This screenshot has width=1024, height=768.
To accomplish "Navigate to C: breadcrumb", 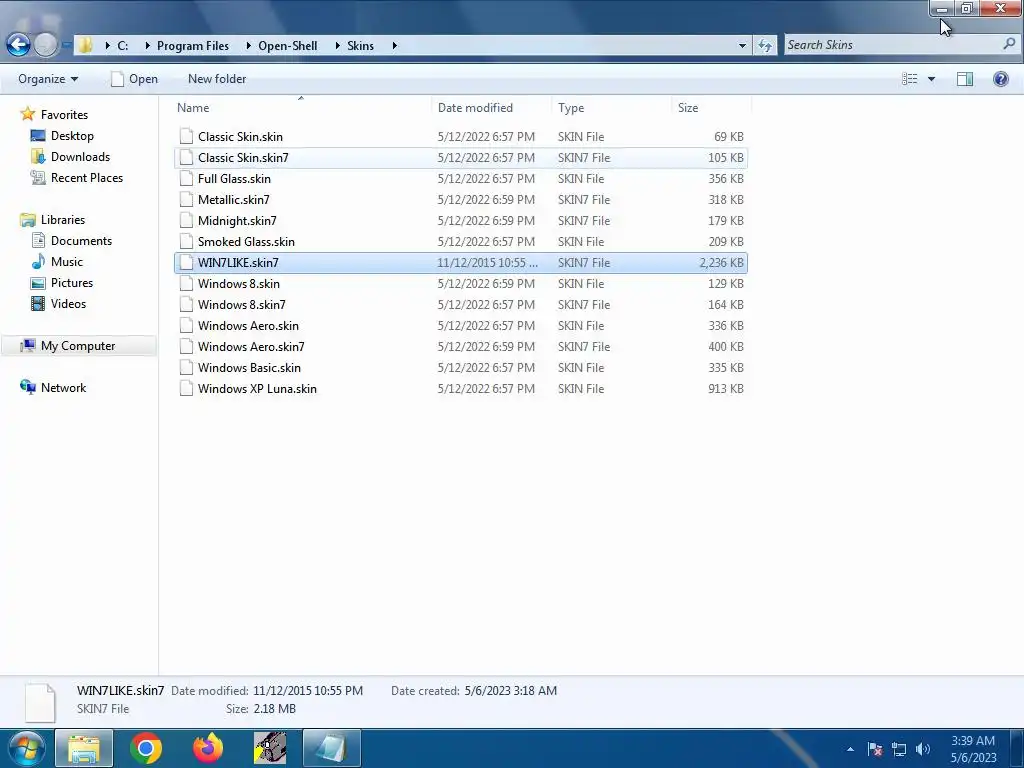I will 123,46.
